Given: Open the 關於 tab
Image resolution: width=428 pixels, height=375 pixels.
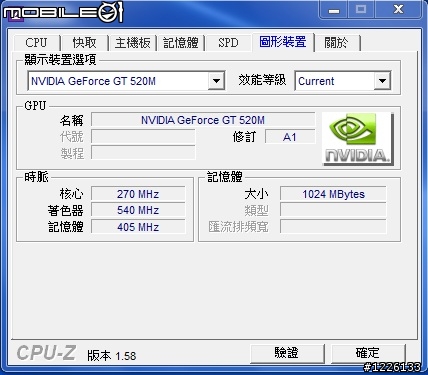Looking at the screenshot, I should 336,43.
